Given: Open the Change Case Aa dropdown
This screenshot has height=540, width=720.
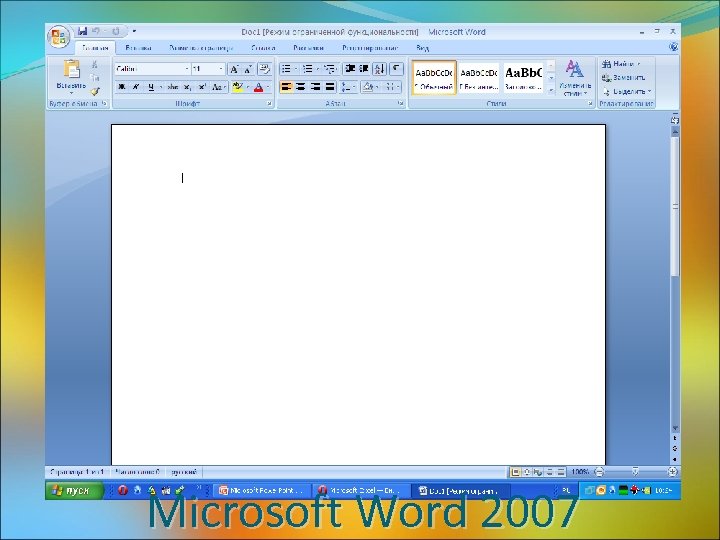Looking at the screenshot, I should pyautogui.click(x=219, y=87).
